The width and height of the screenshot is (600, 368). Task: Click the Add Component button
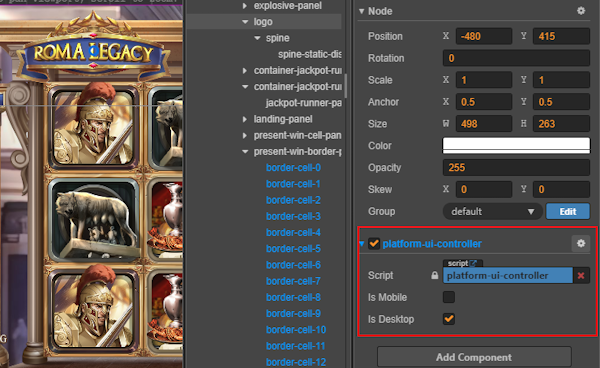pos(474,357)
